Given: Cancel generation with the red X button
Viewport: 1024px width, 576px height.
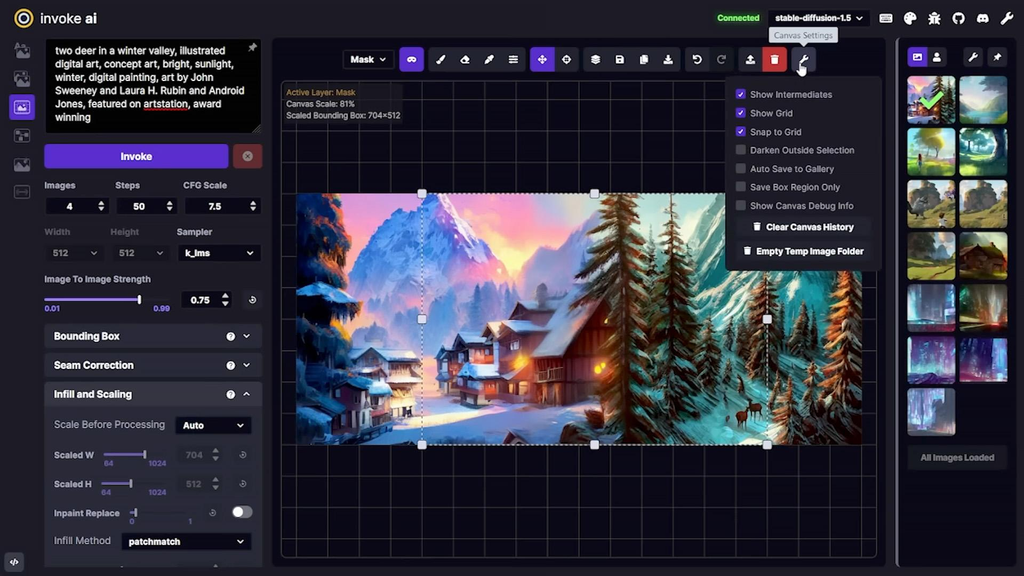Looking at the screenshot, I should point(248,157).
